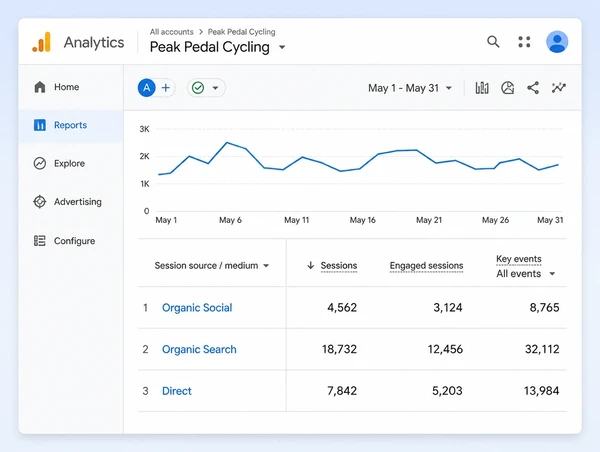This screenshot has width=600, height=452.
Task: Open the search magnifier icon
Action: (493, 41)
